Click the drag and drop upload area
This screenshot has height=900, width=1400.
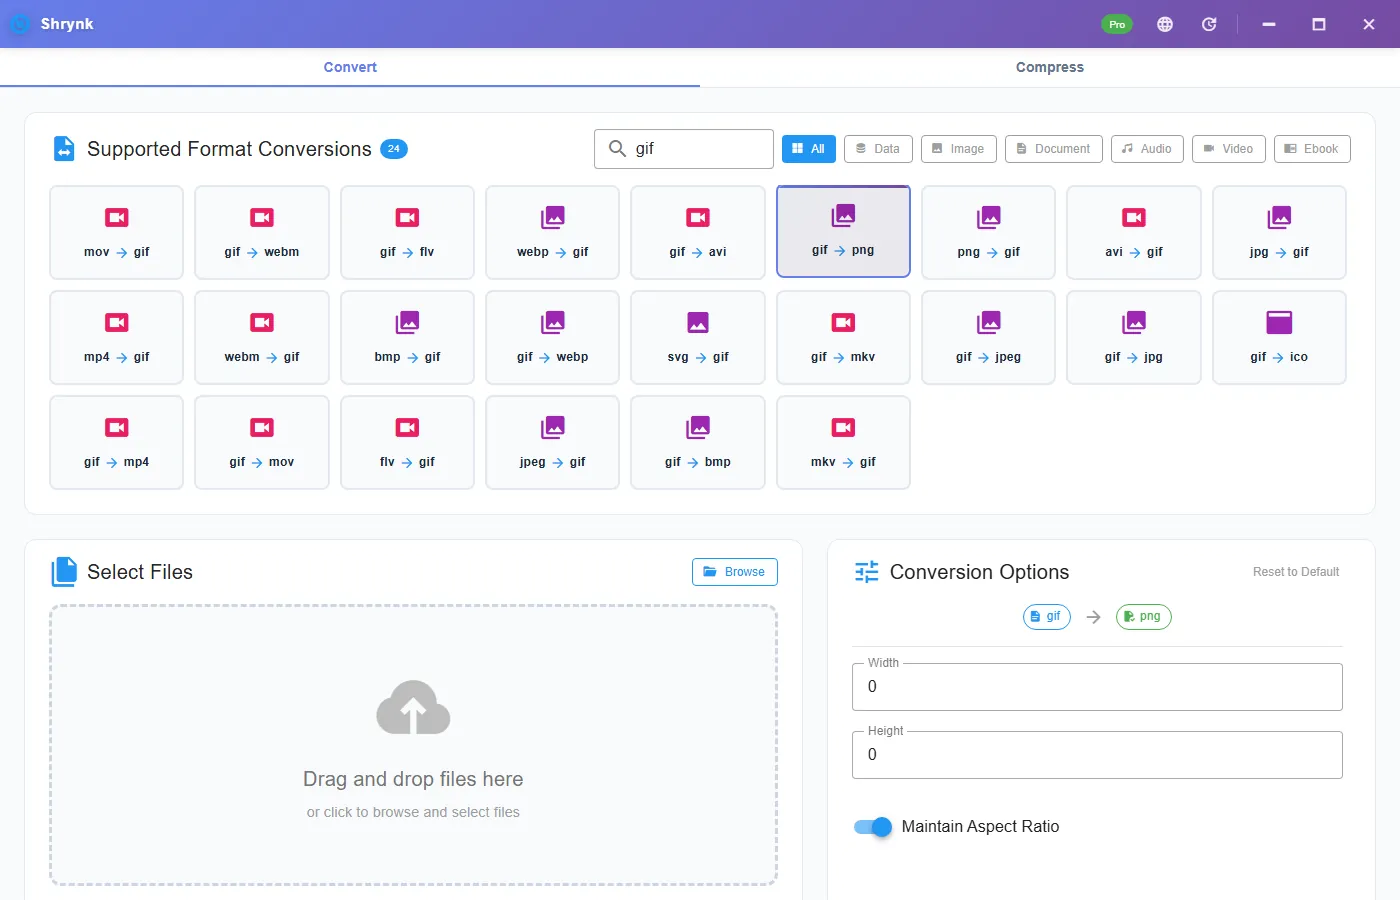[413, 745]
